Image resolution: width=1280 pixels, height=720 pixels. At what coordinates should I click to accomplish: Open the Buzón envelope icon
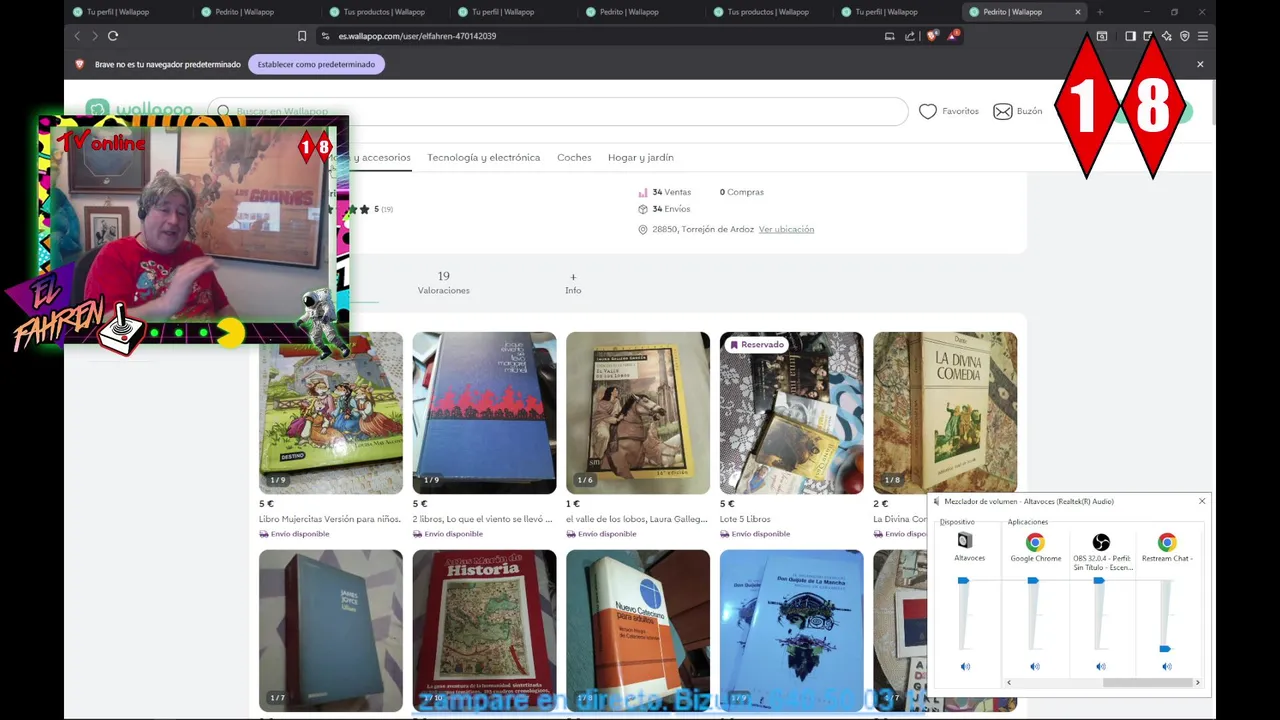(1002, 111)
